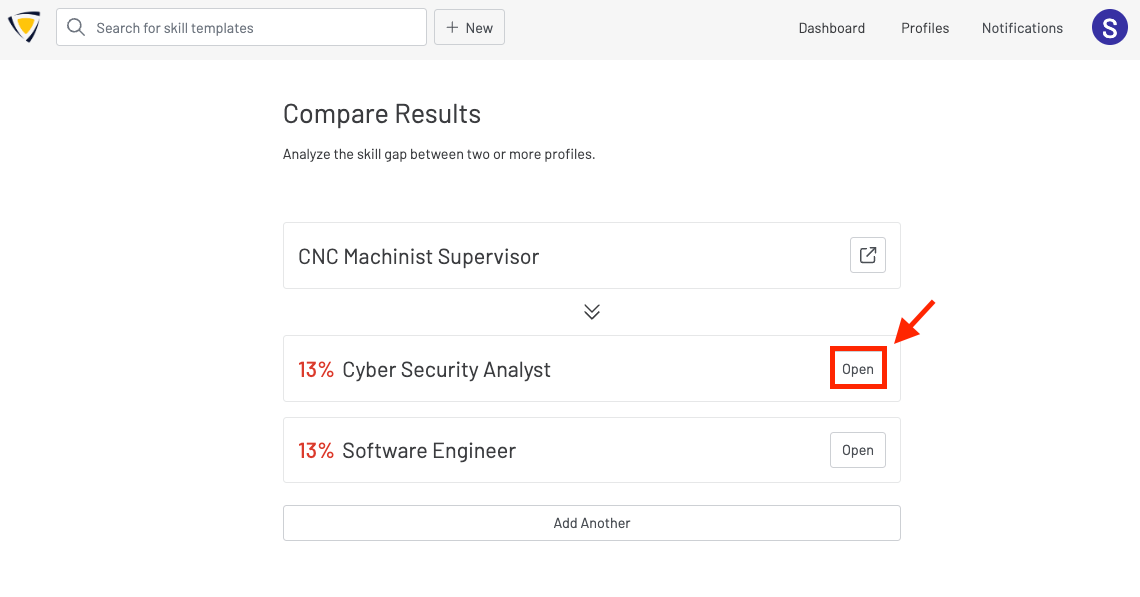Click the shield logo icon

click(24, 28)
